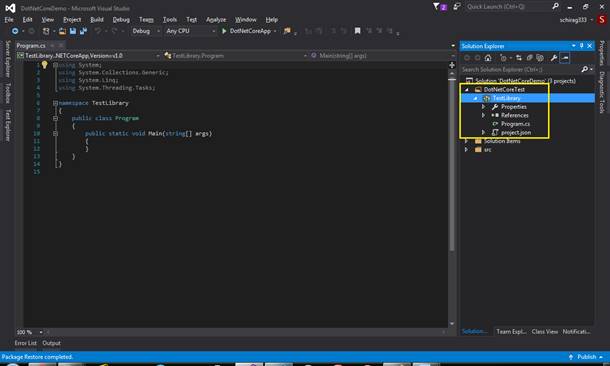Screen dimensions: 610x366
Task: Collapse the namespace TestLibrary code block
Action: [x=55, y=103]
